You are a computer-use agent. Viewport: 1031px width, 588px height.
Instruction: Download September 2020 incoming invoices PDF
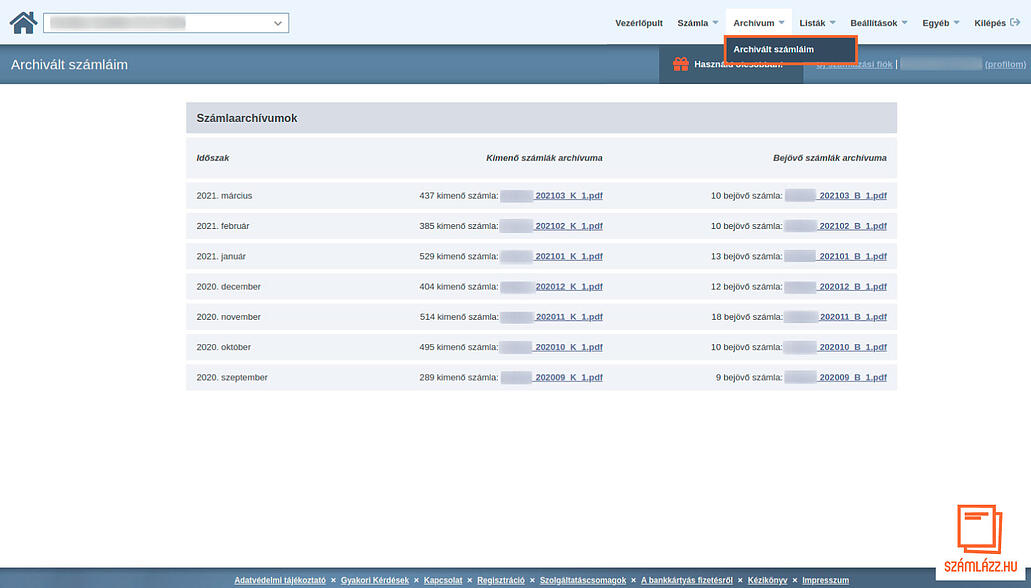pos(852,377)
